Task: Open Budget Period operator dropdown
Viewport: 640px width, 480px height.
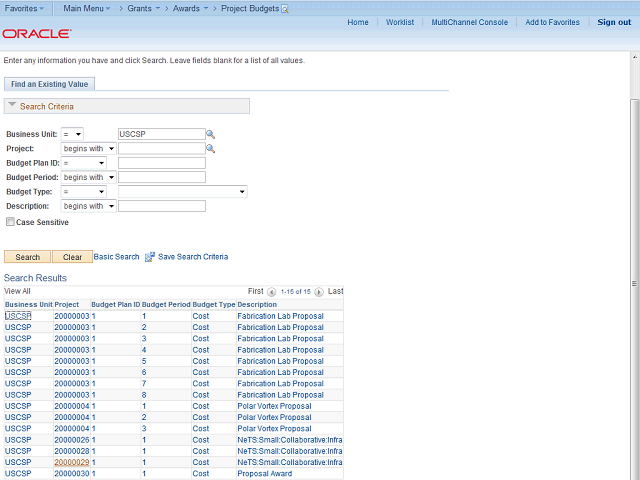Action: (89, 177)
